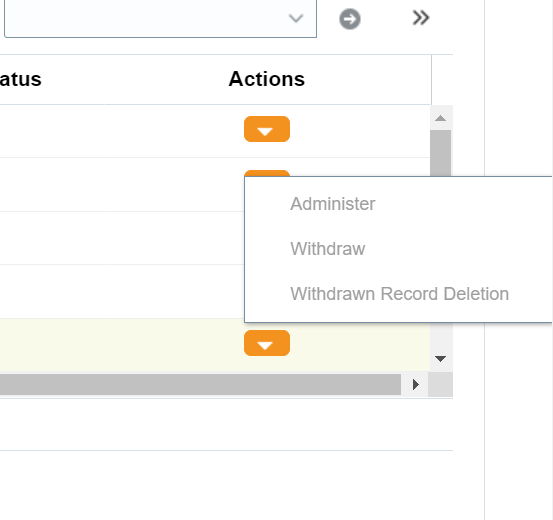Click the gray go arrow circle icon
Viewport: 553px width, 520px height.
click(350, 19)
